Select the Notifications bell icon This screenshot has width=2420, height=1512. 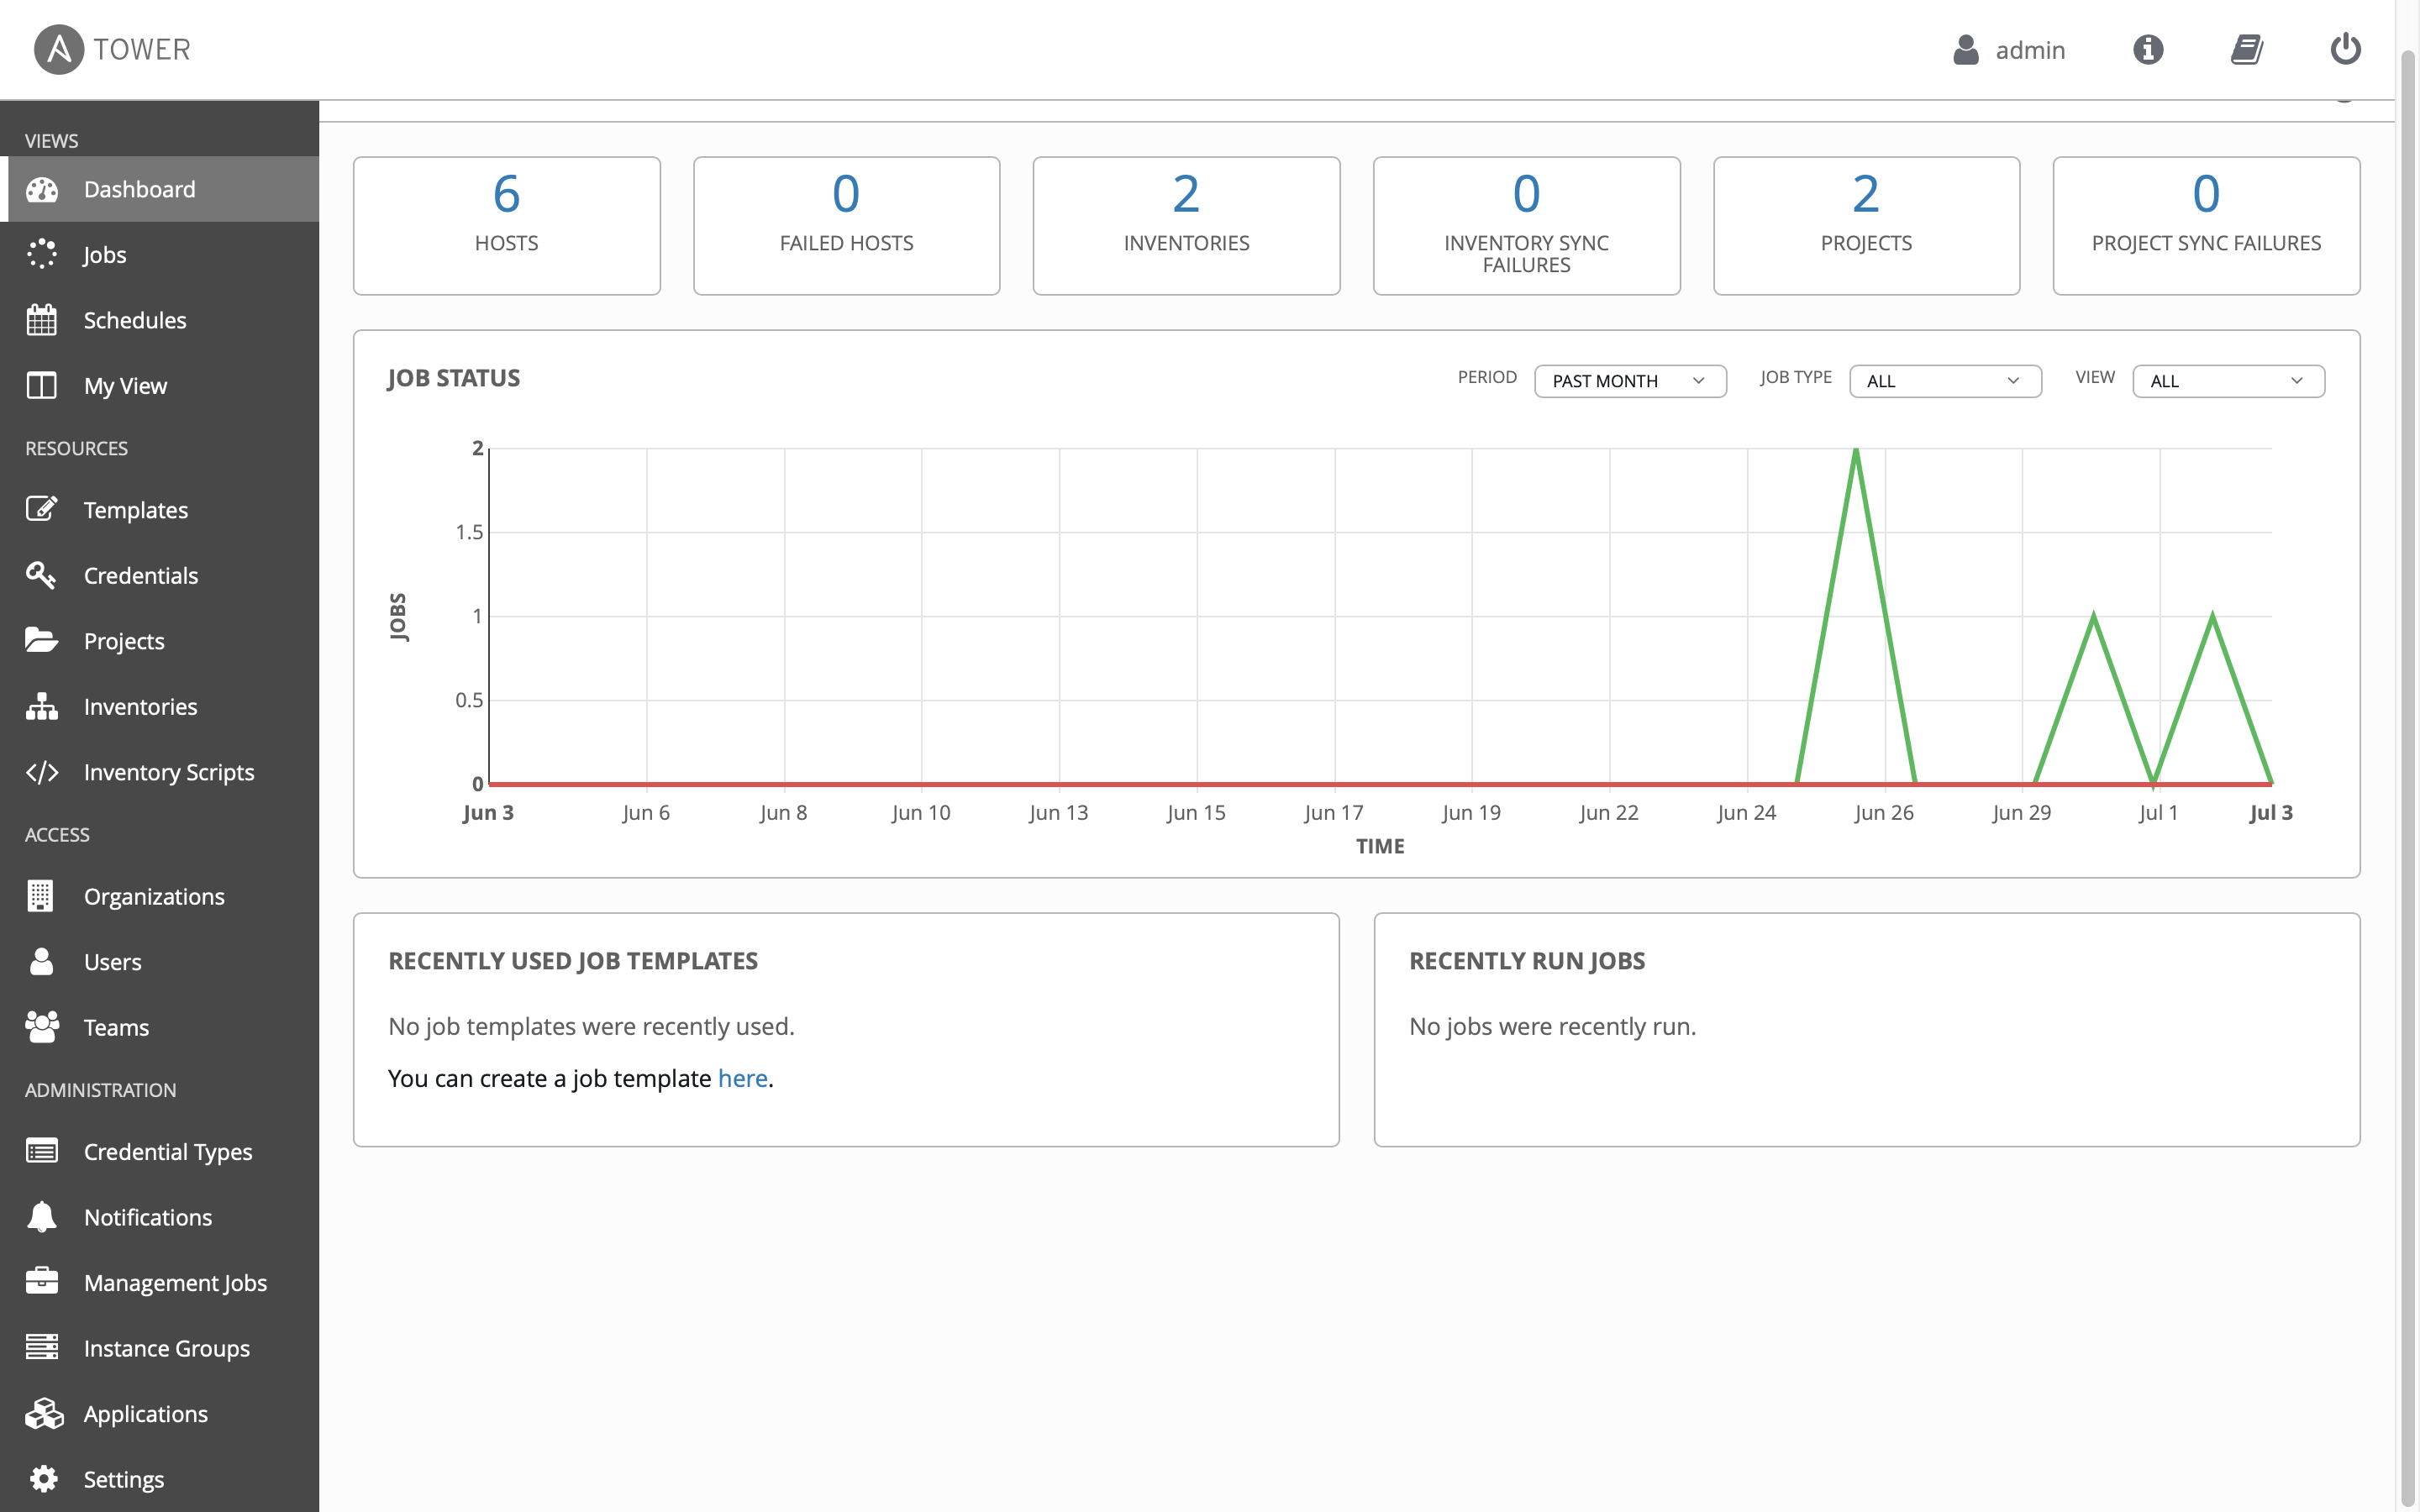pos(41,1217)
